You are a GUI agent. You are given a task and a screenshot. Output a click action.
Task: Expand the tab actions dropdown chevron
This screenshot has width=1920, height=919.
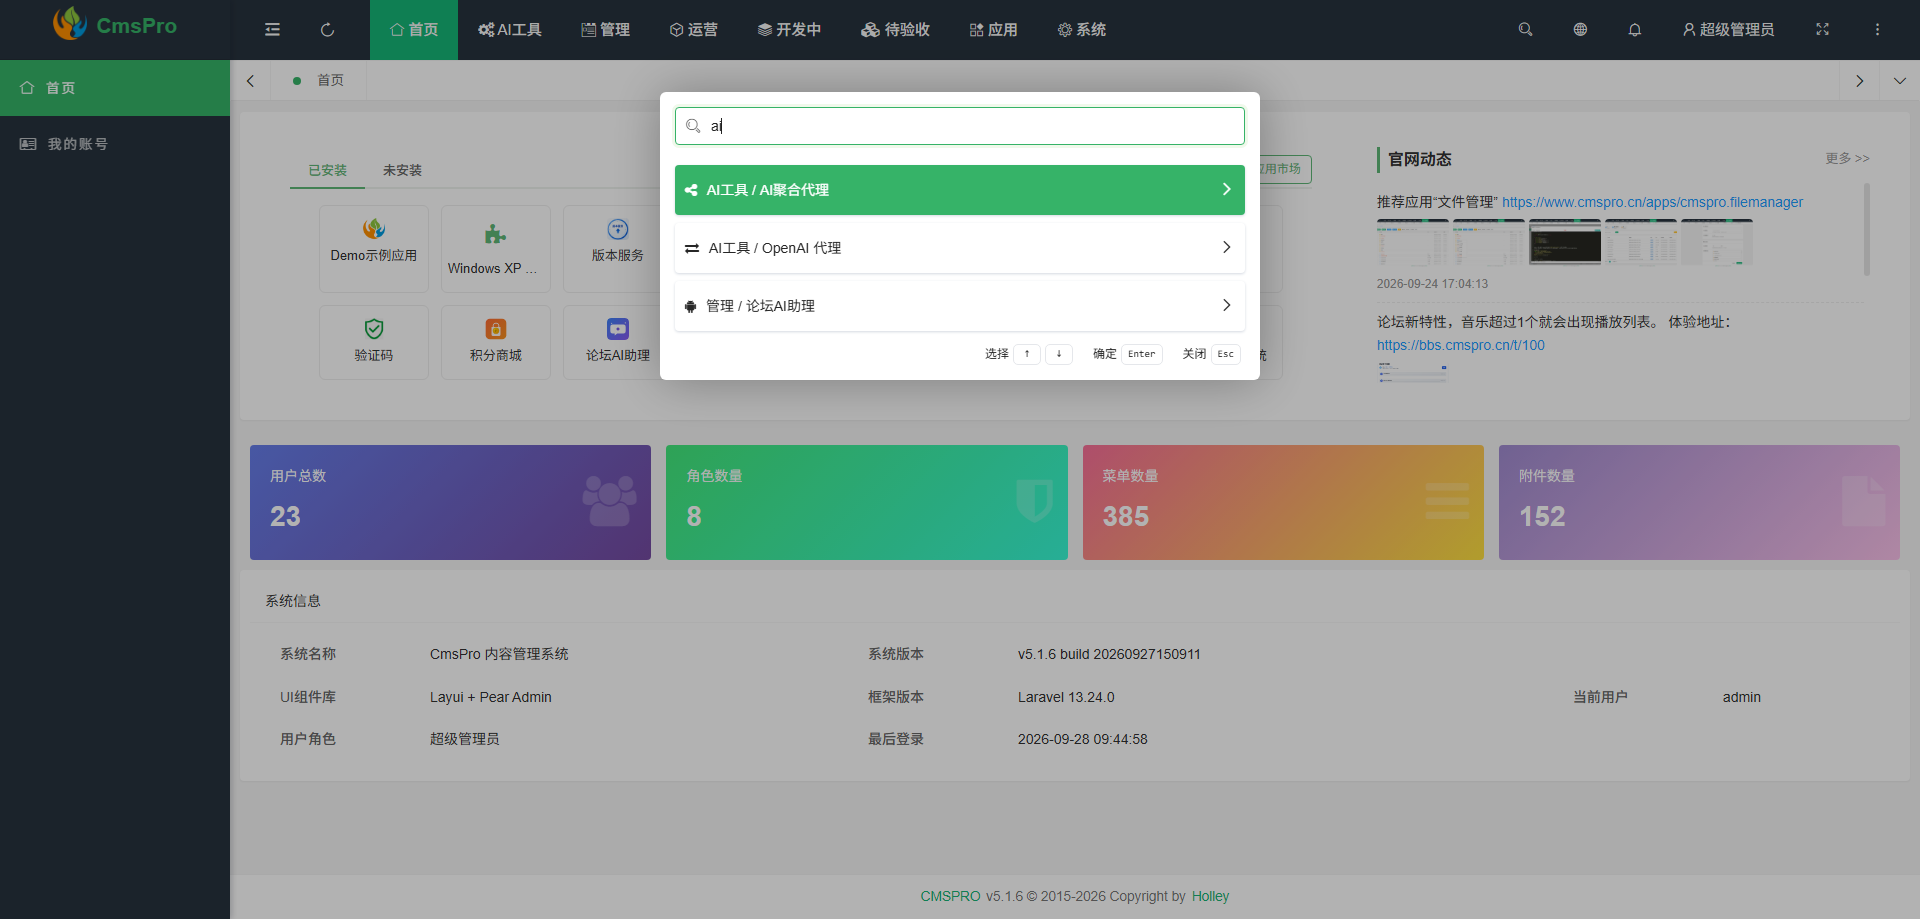click(x=1900, y=81)
